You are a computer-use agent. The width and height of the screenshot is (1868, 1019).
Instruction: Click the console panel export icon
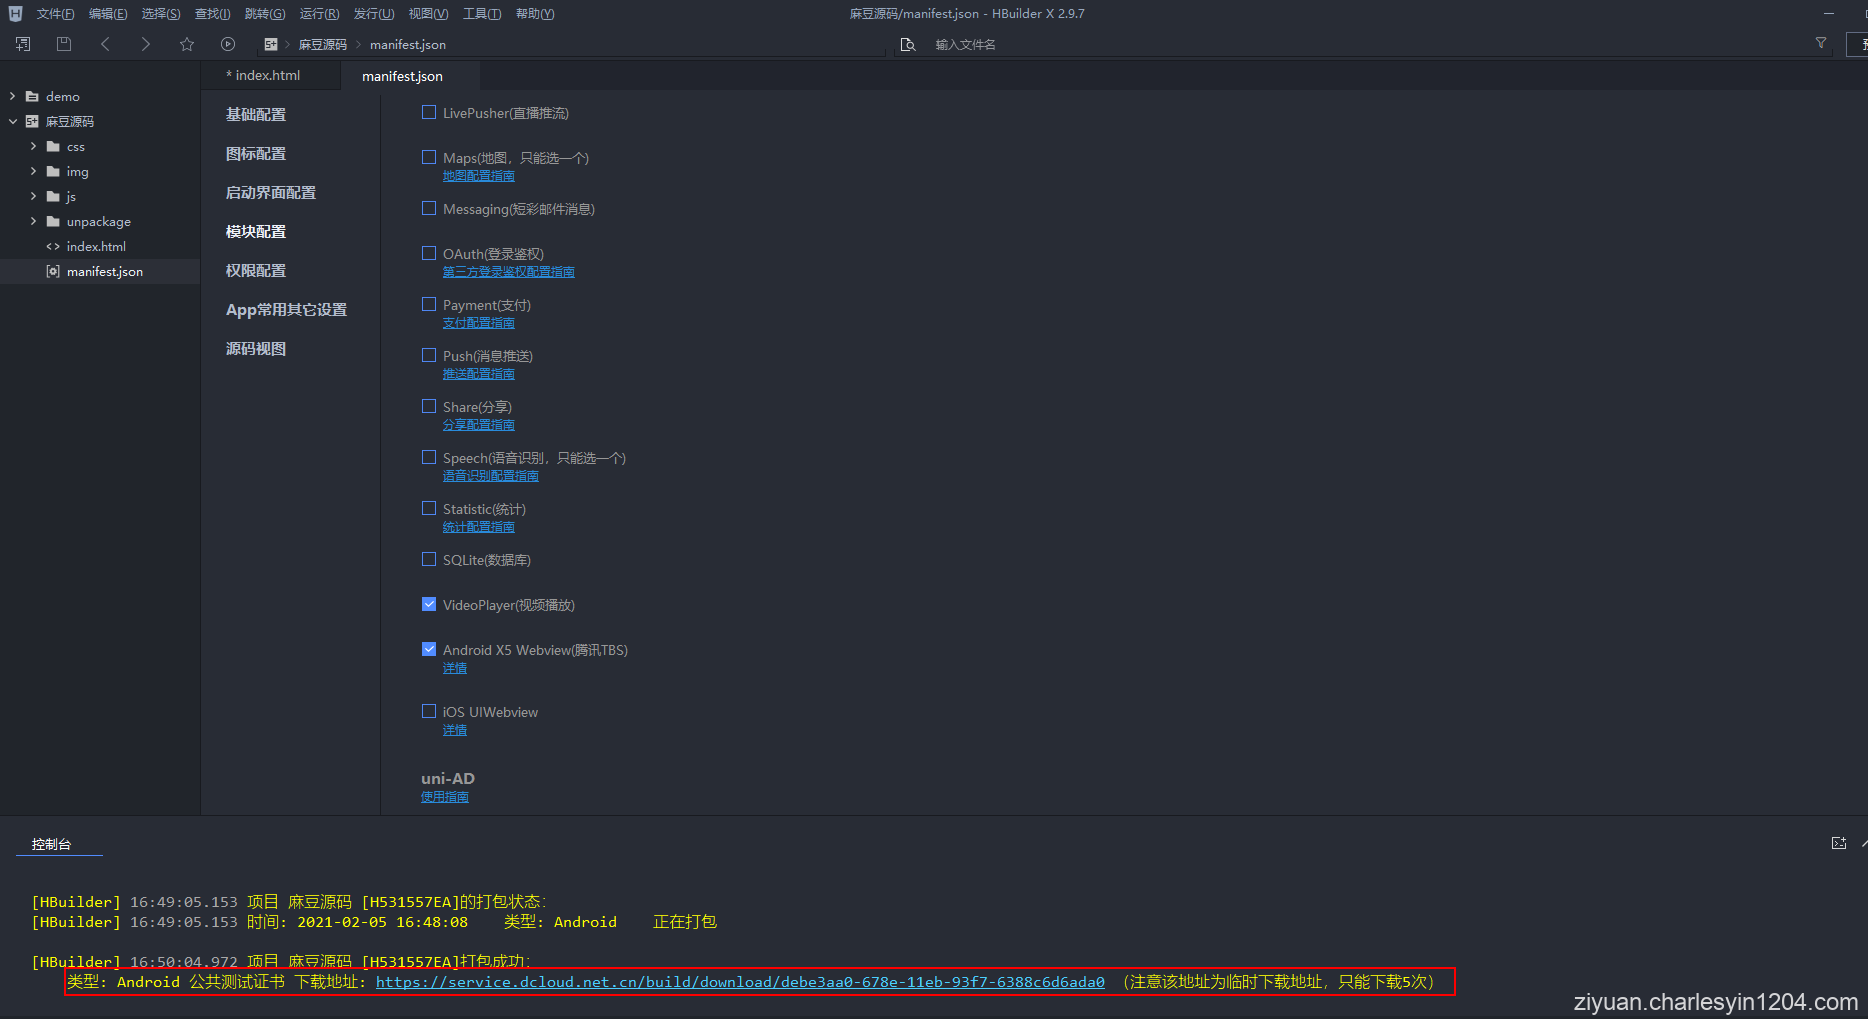tap(1838, 843)
